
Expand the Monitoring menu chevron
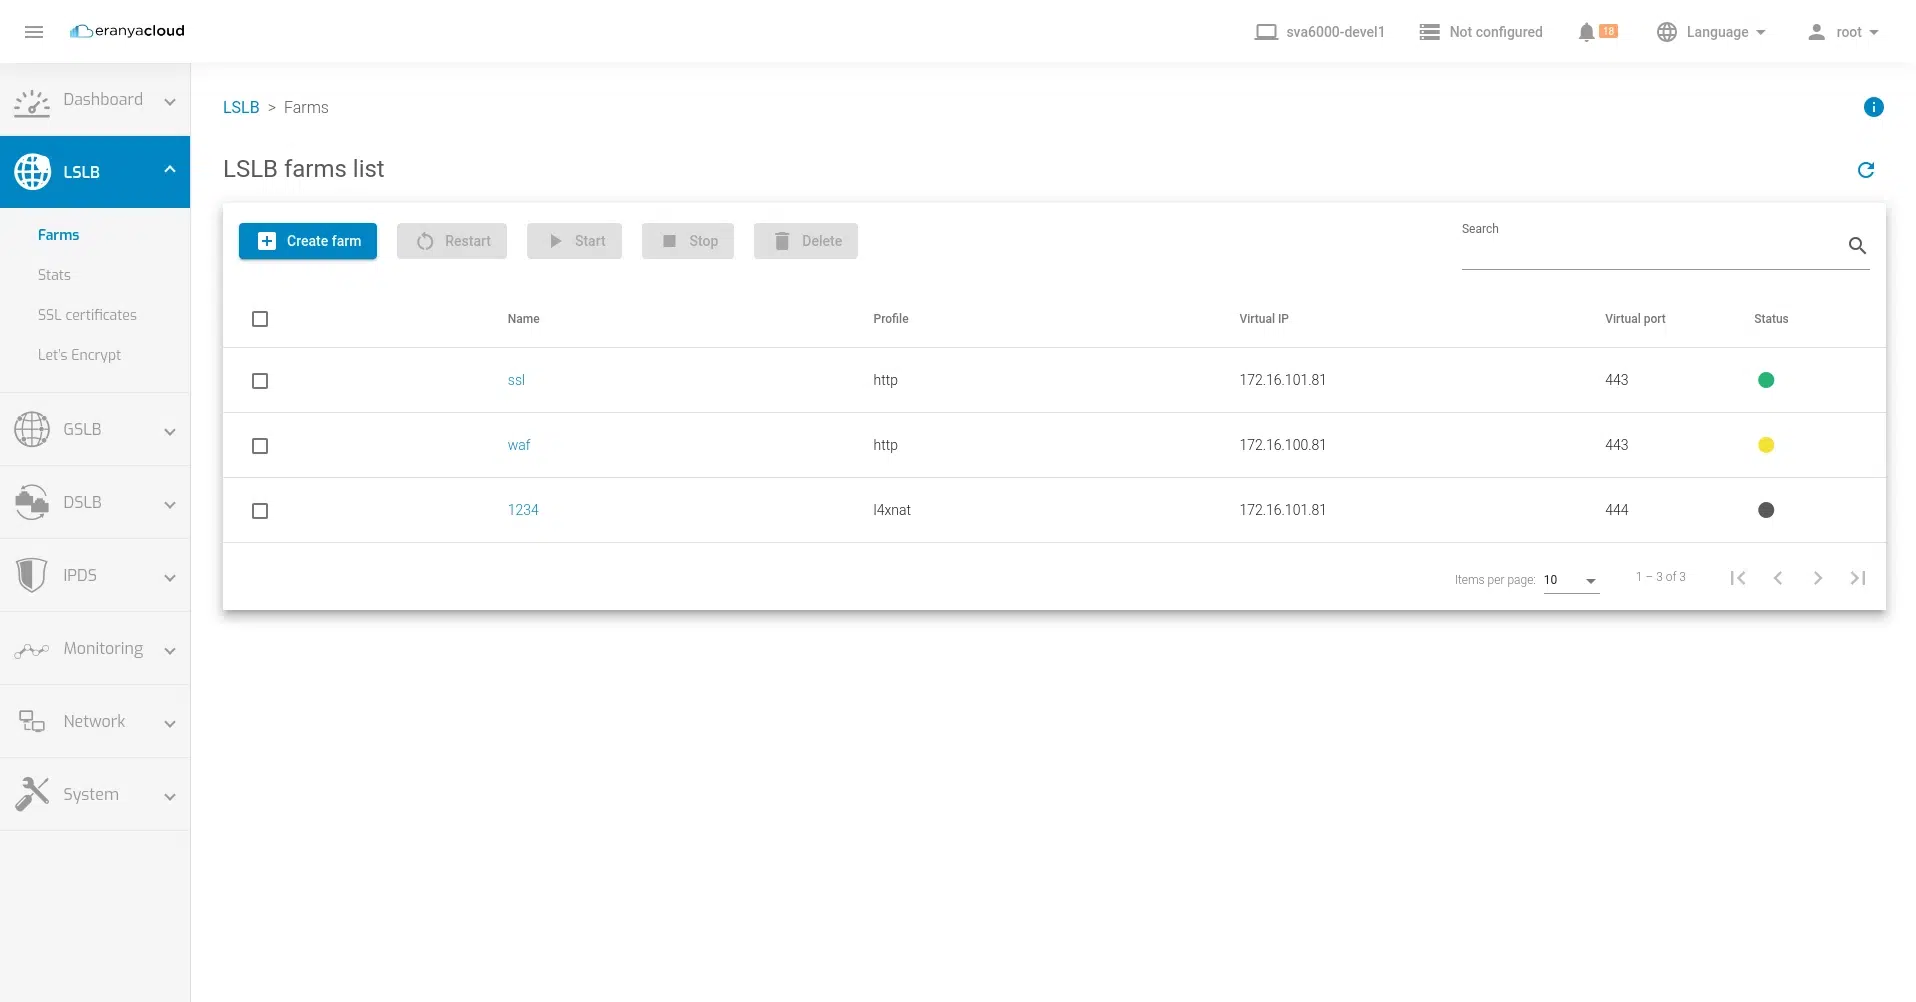click(x=170, y=650)
